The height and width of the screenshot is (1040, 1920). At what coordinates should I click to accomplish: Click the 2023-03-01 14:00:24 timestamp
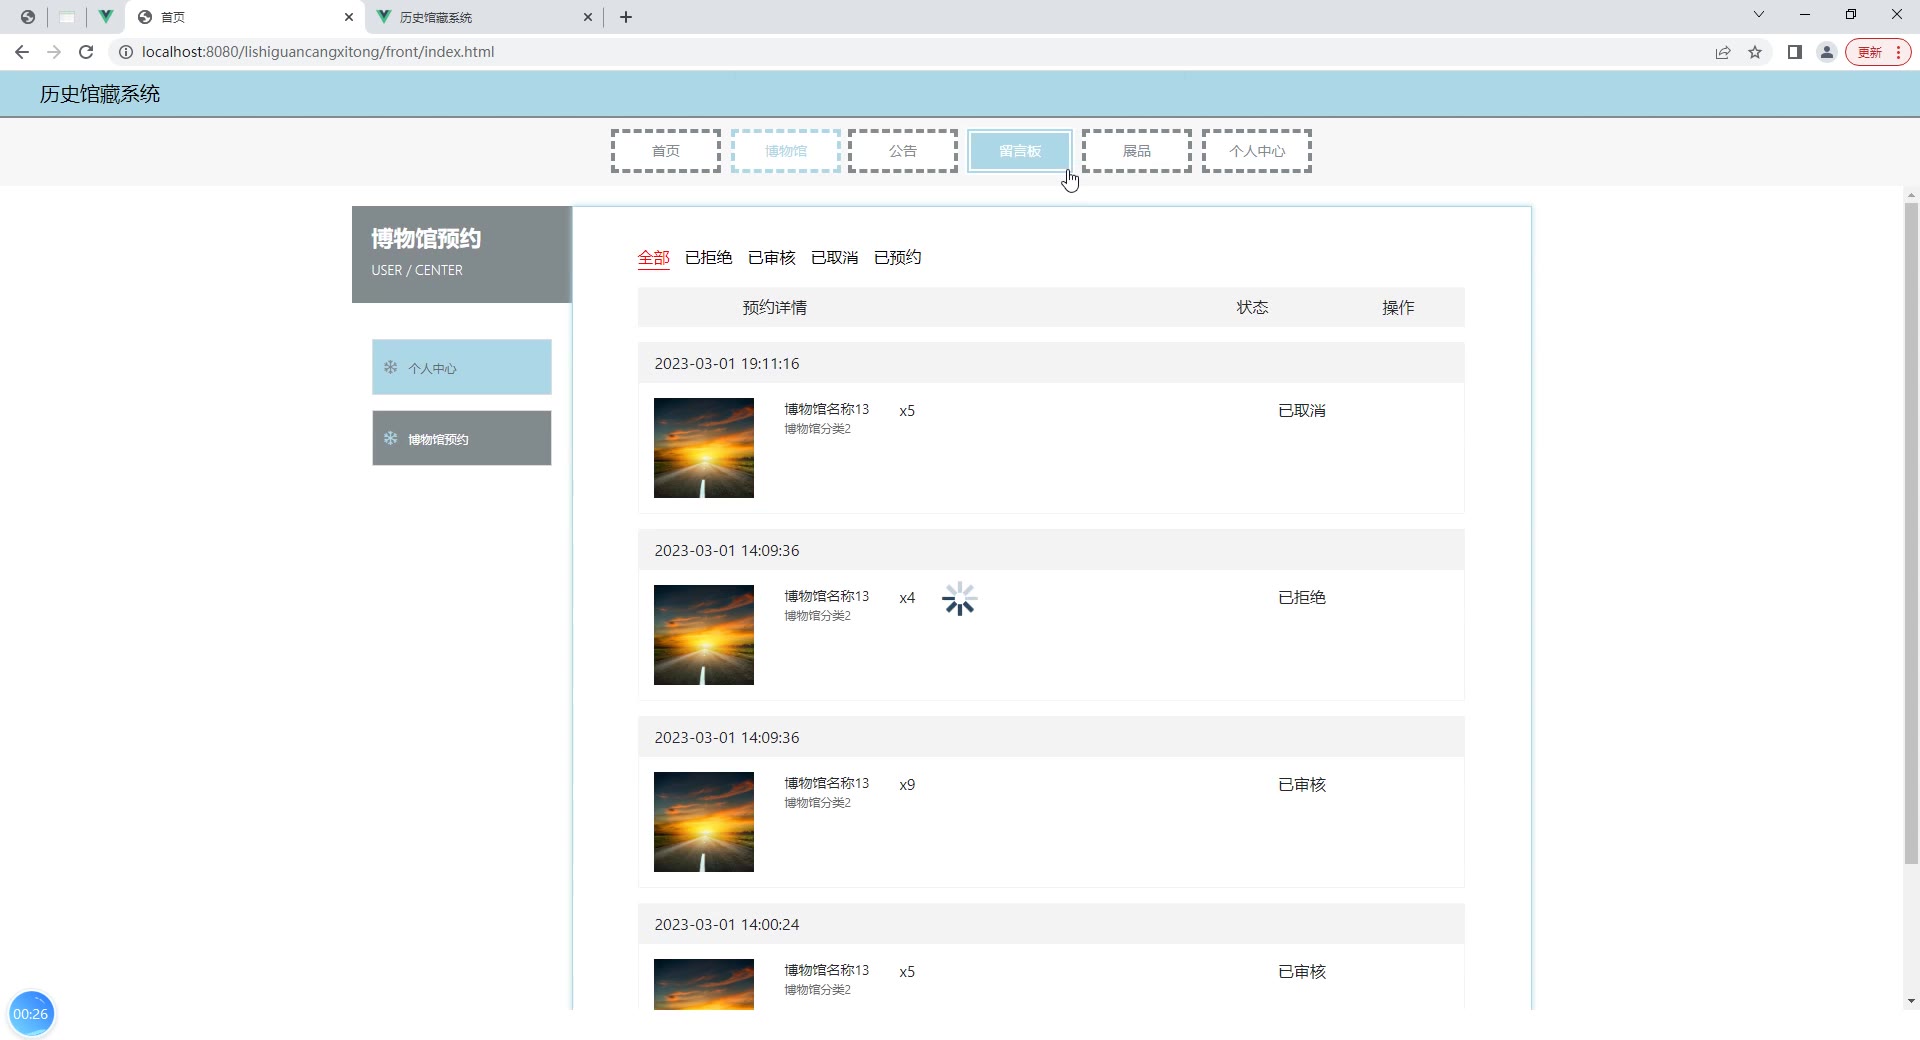[x=727, y=925]
